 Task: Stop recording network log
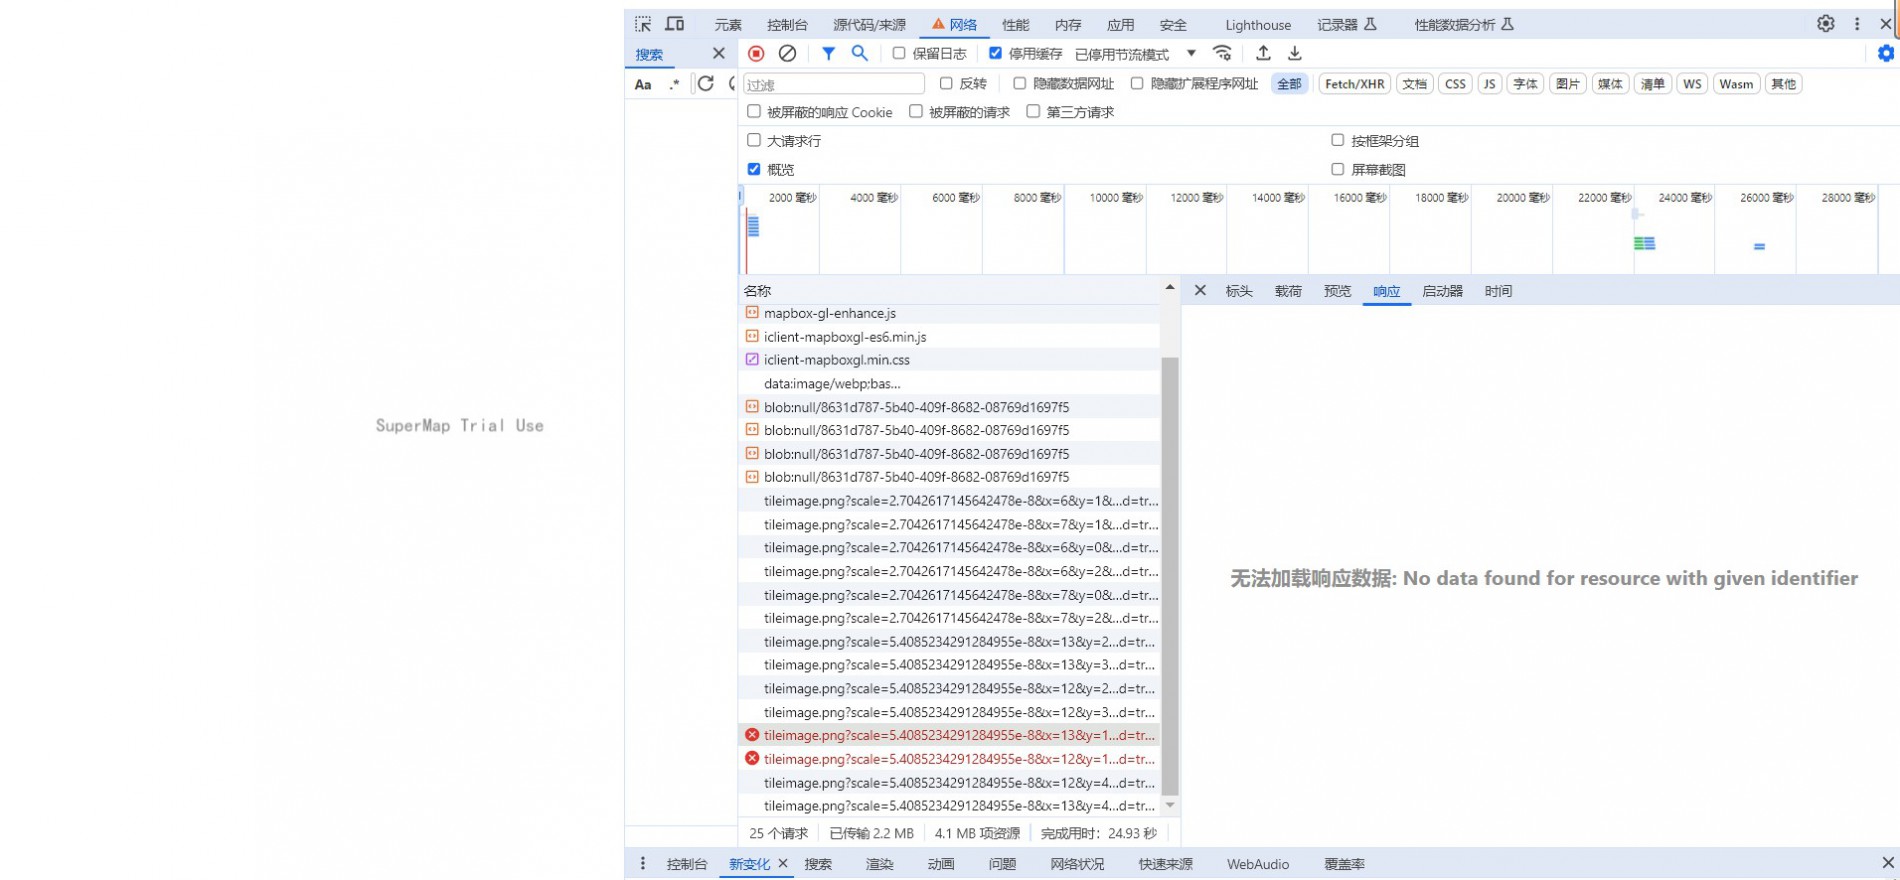click(756, 54)
